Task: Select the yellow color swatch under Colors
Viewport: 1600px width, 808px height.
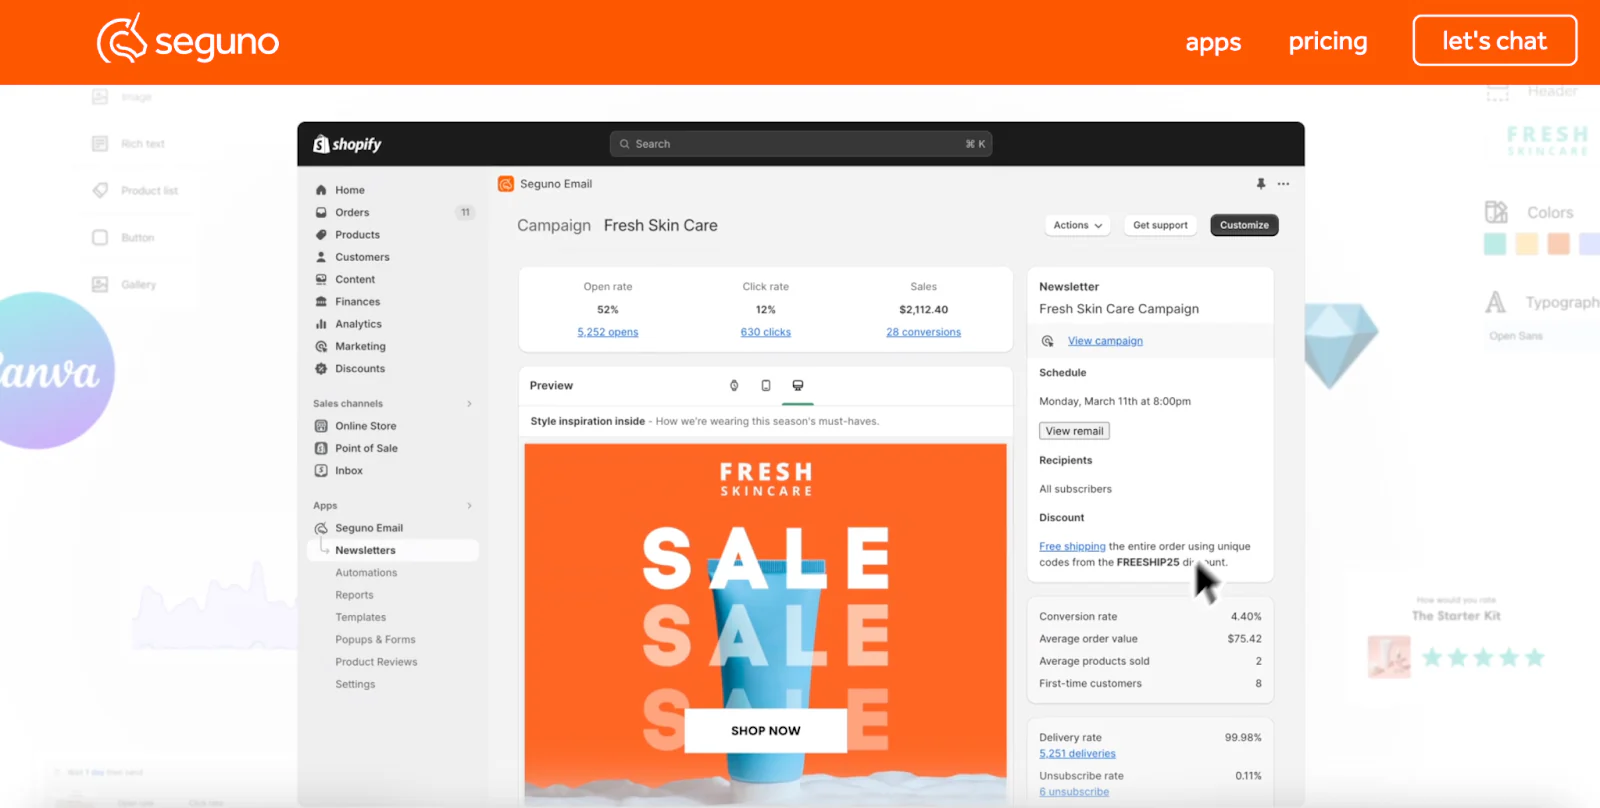Action: pos(1527,244)
